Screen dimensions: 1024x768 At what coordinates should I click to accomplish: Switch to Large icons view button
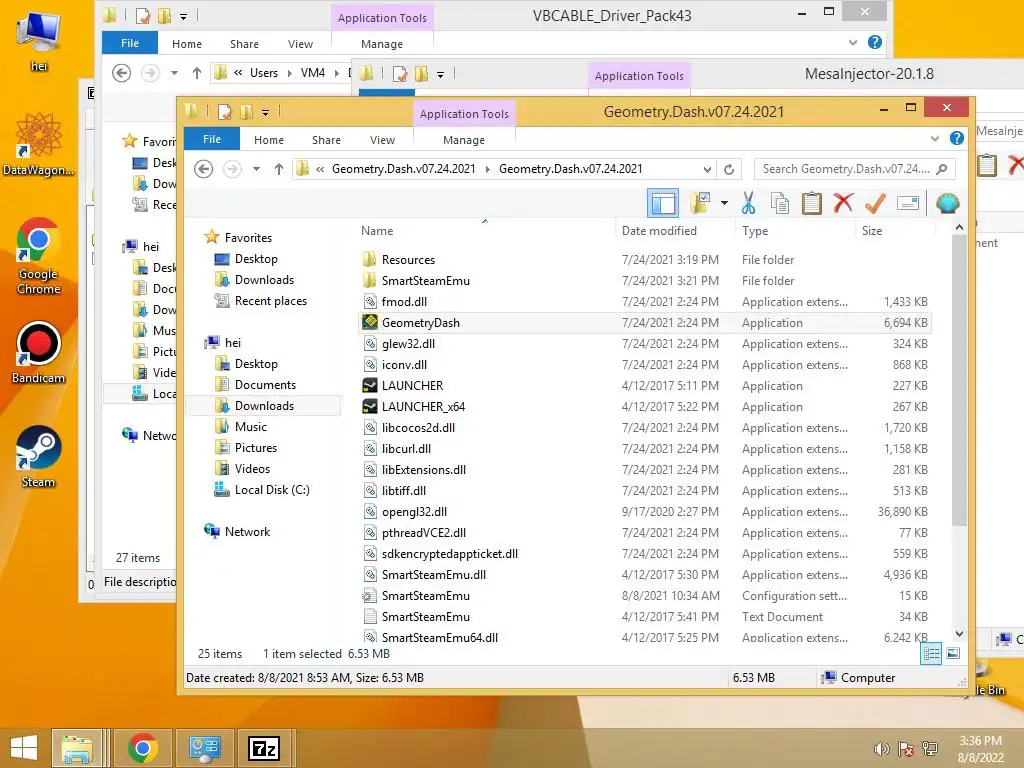tap(953, 653)
